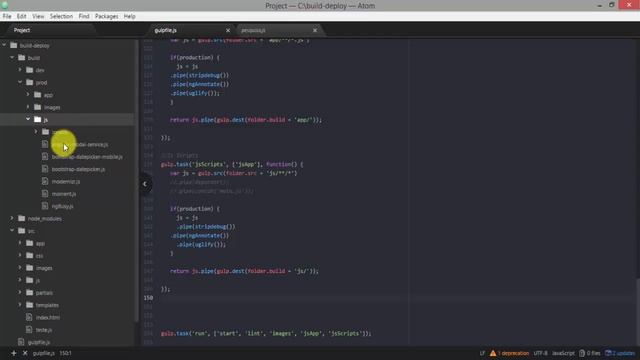
Task: Click the moment.js file icon
Action: click(45, 193)
